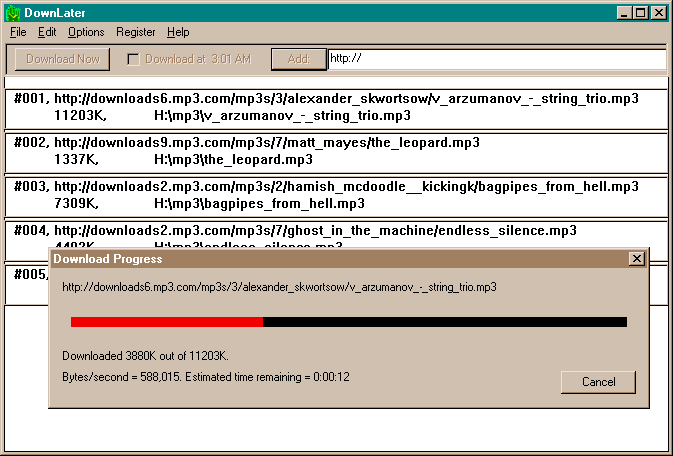This screenshot has height=456, width=673.
Task: Click the Add button
Action: (298, 59)
